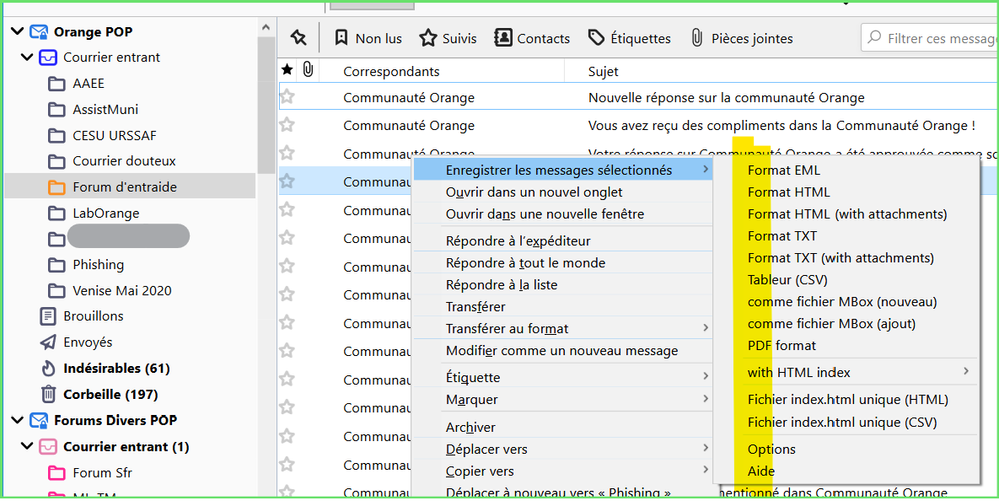Screen dimensions: 999x502
Task: Toggle the Pièces jointes filter
Action: [742, 38]
